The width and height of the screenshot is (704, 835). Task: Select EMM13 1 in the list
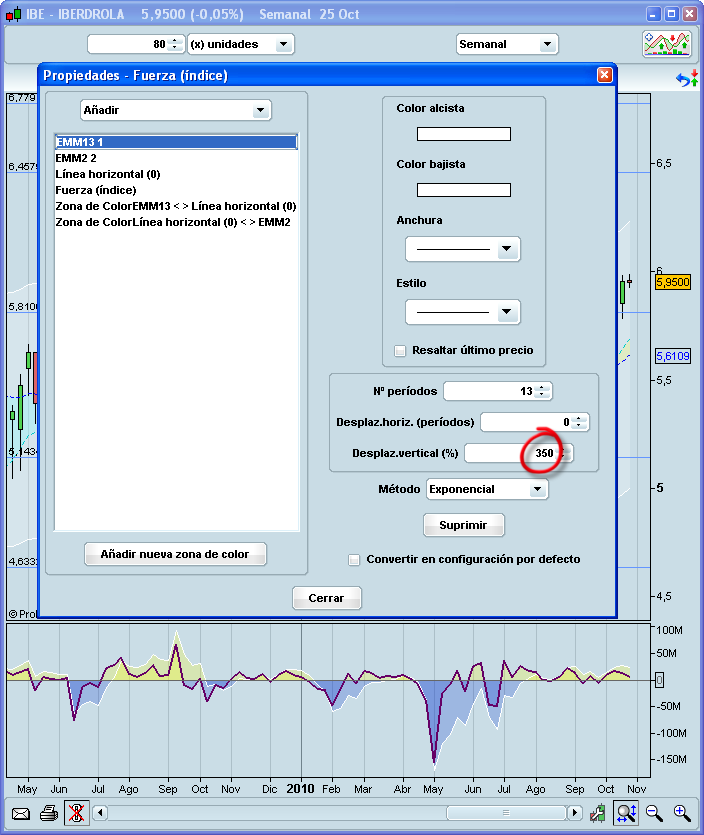pos(176,142)
